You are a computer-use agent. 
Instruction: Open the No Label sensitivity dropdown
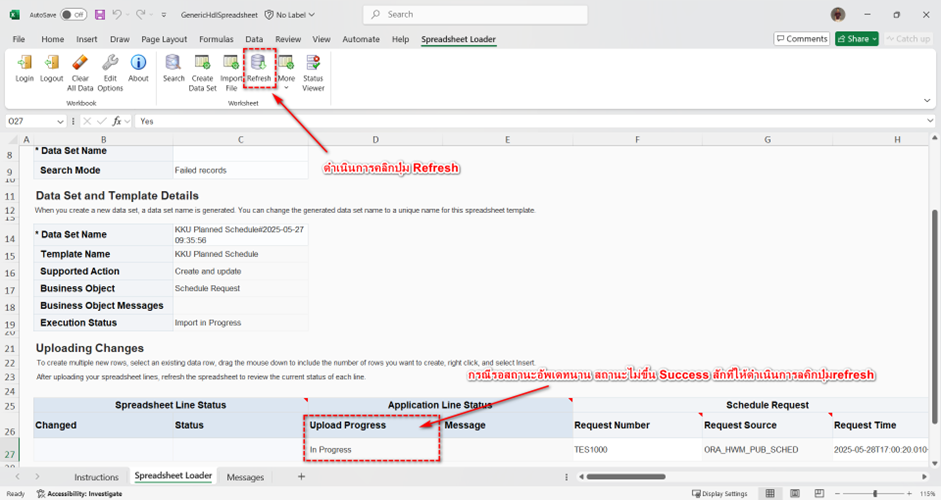click(290, 15)
